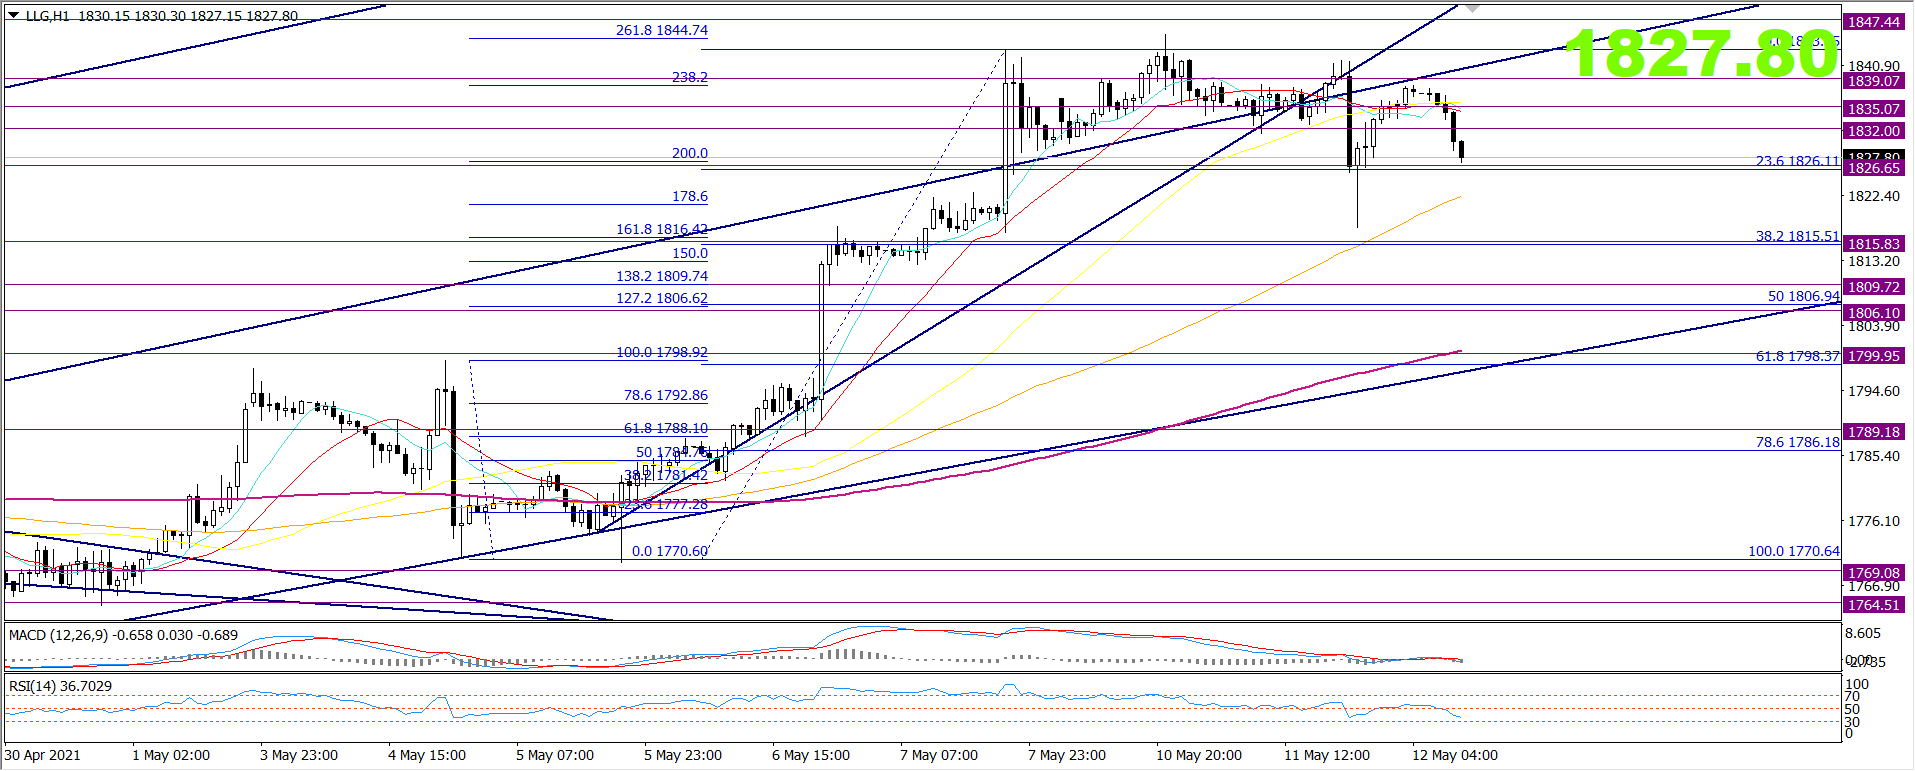
Task: Click the 12 May 04:00 time axis label
Action: pyautogui.click(x=1455, y=755)
